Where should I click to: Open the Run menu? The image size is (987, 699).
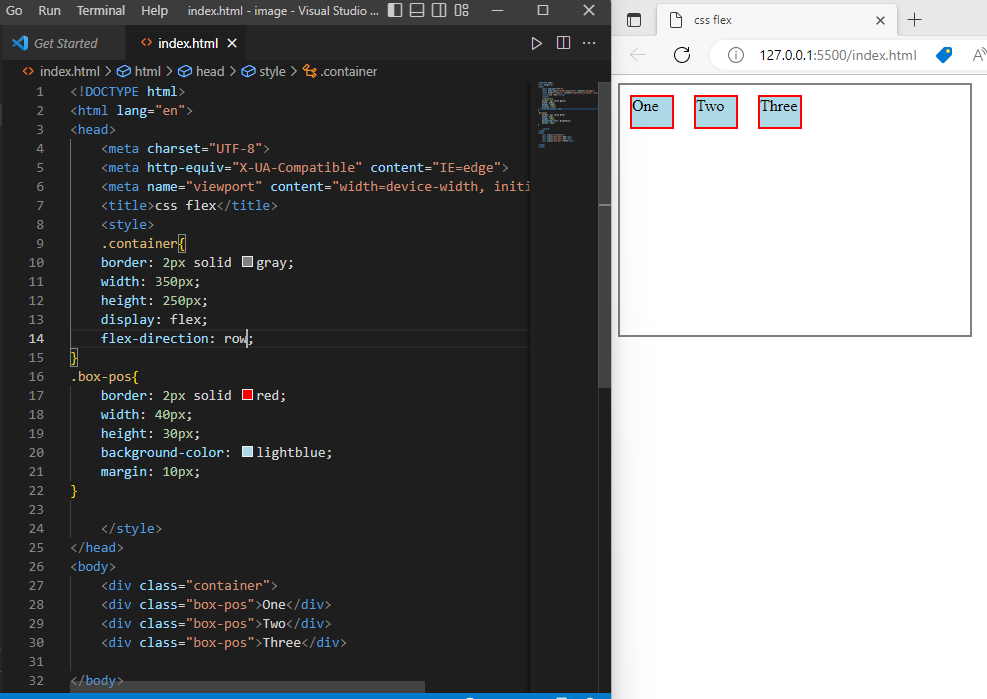tap(49, 11)
